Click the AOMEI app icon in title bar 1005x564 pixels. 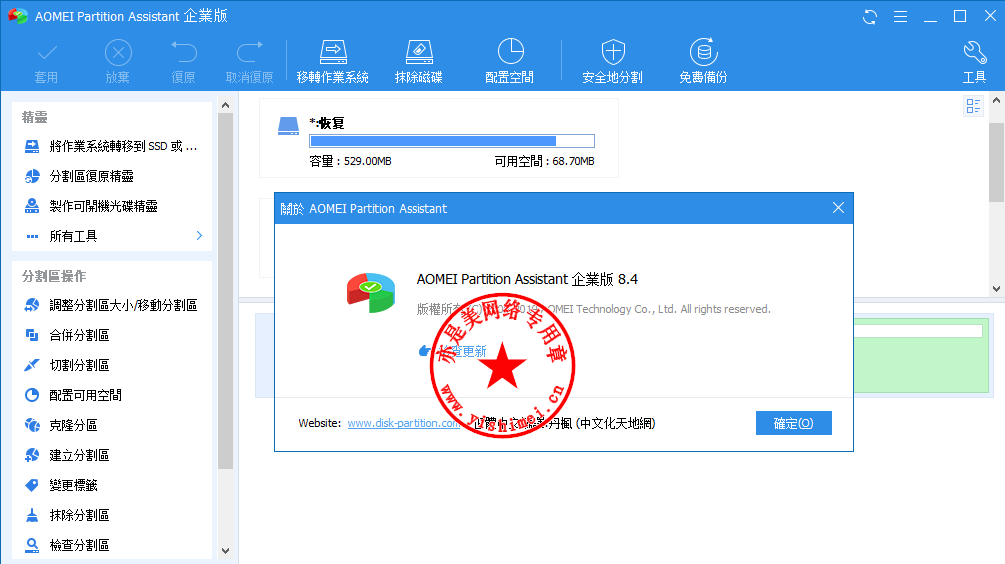[x=18, y=16]
